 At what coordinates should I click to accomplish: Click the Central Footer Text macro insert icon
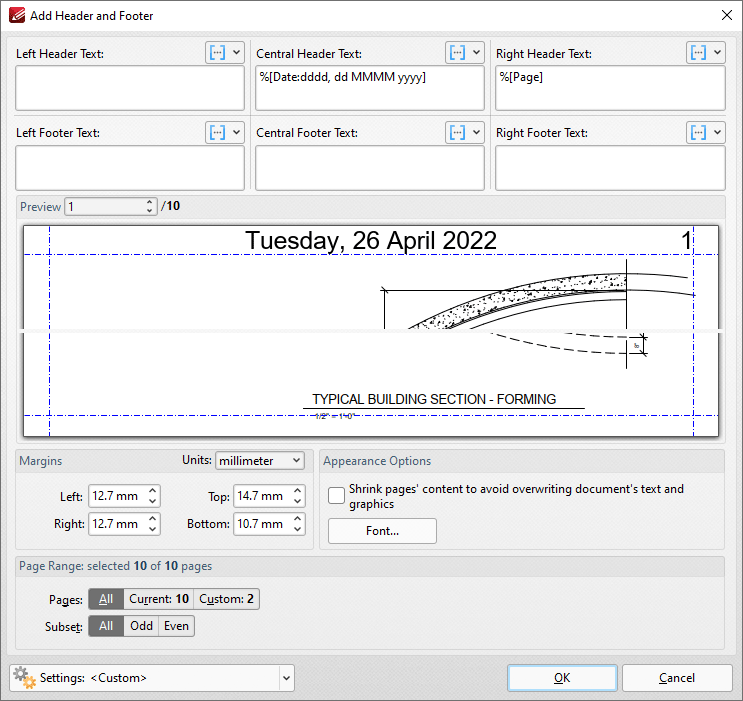(x=457, y=132)
